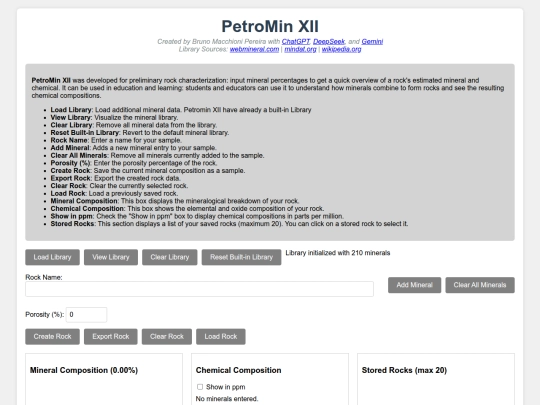
Task: Open the ChatGPT link
Action: 295,41
